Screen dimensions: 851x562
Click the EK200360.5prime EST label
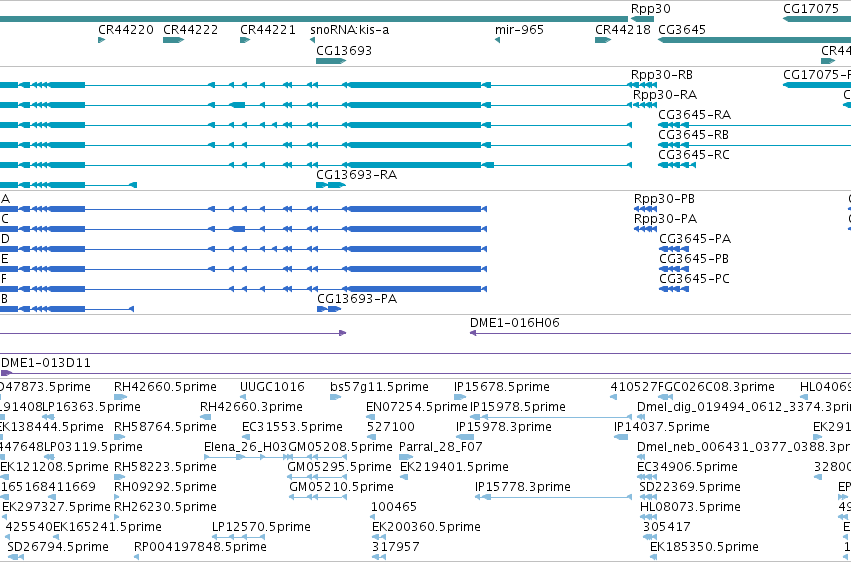426,528
